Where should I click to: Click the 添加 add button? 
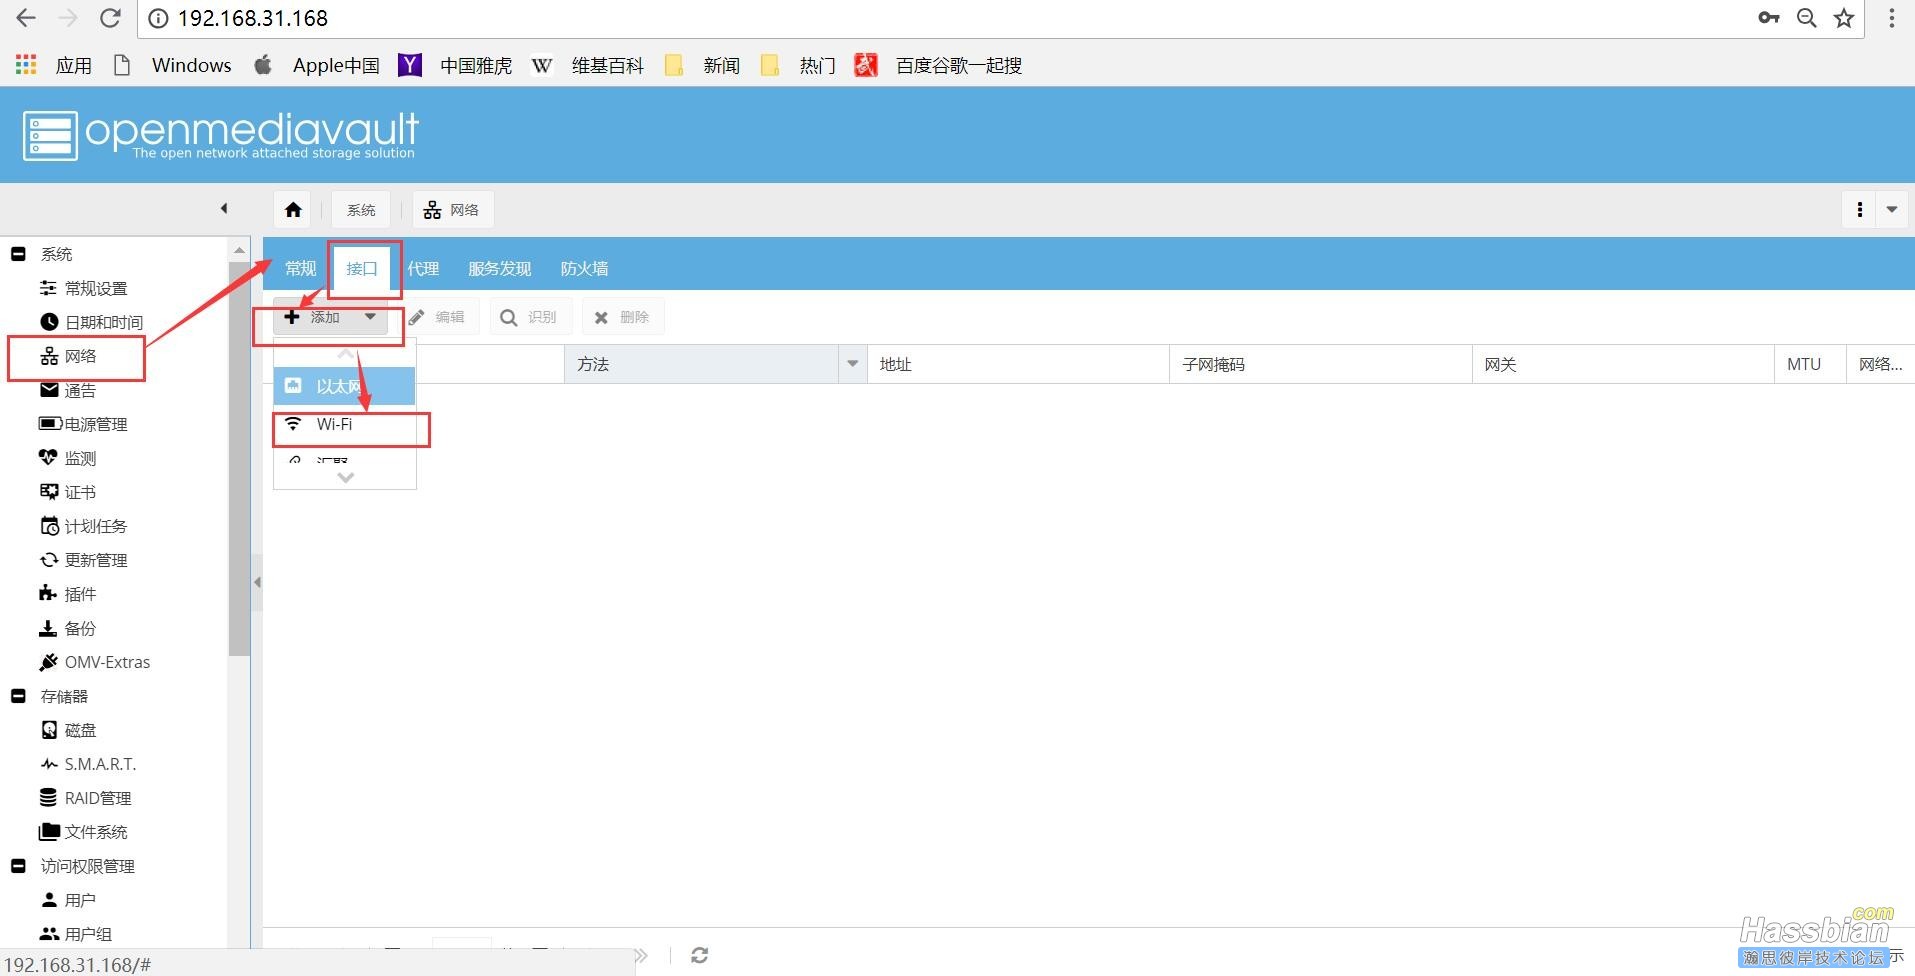tap(330, 317)
